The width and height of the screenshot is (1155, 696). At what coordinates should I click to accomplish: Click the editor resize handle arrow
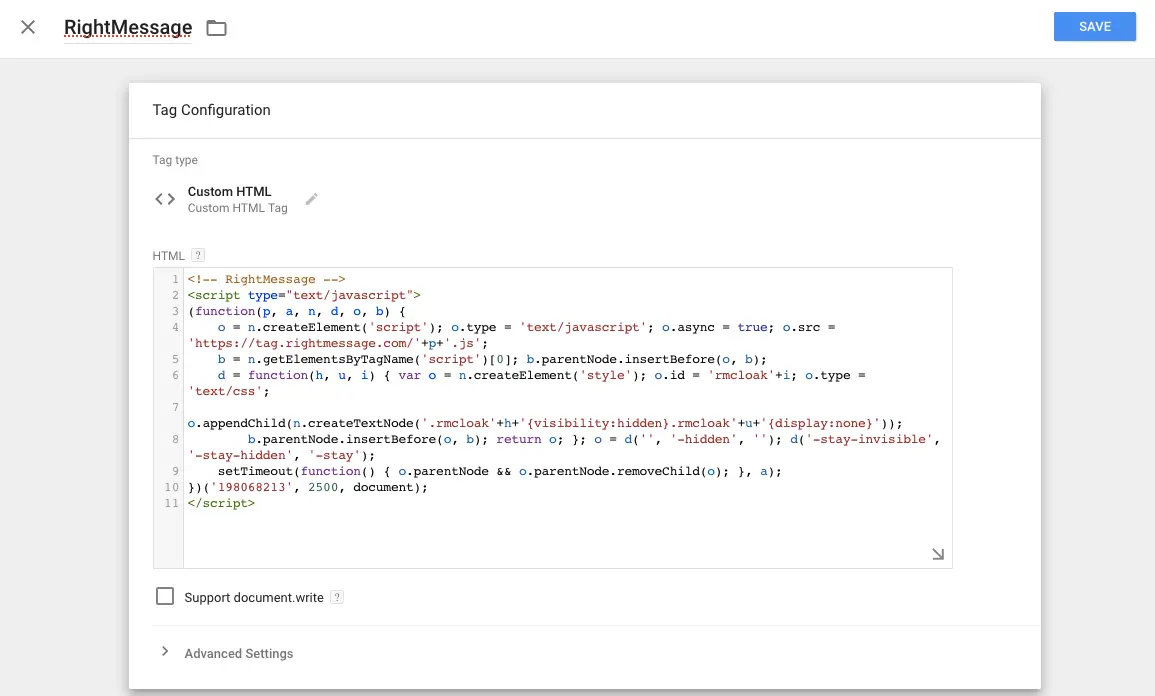pos(937,554)
